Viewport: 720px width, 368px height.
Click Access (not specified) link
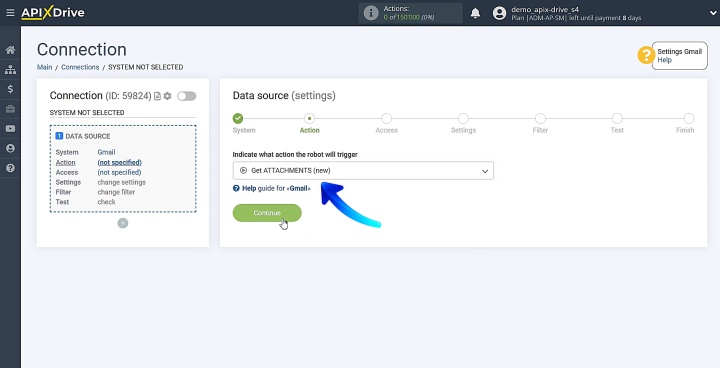coord(119,172)
